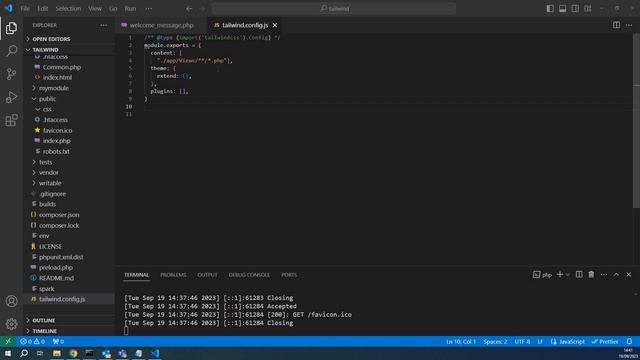This screenshot has height=360, width=640.
Task: Show errors and warnings in status bar
Action: (x=33, y=342)
